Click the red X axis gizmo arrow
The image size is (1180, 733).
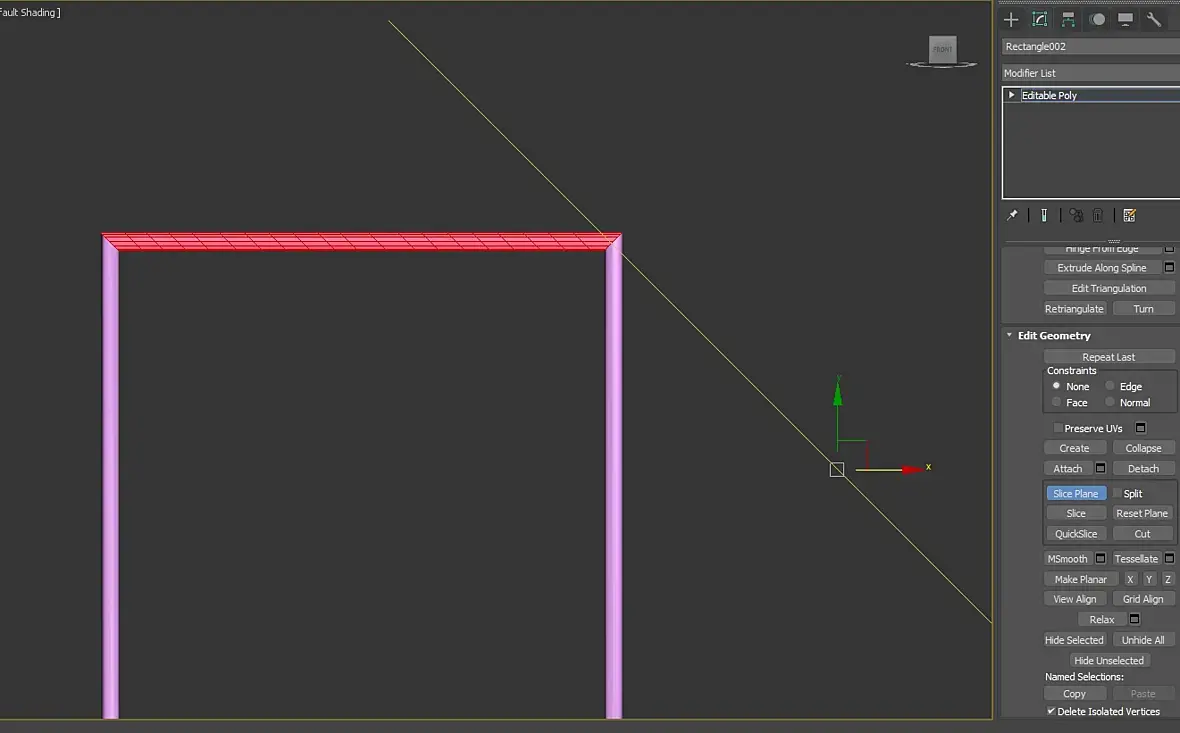912,470
